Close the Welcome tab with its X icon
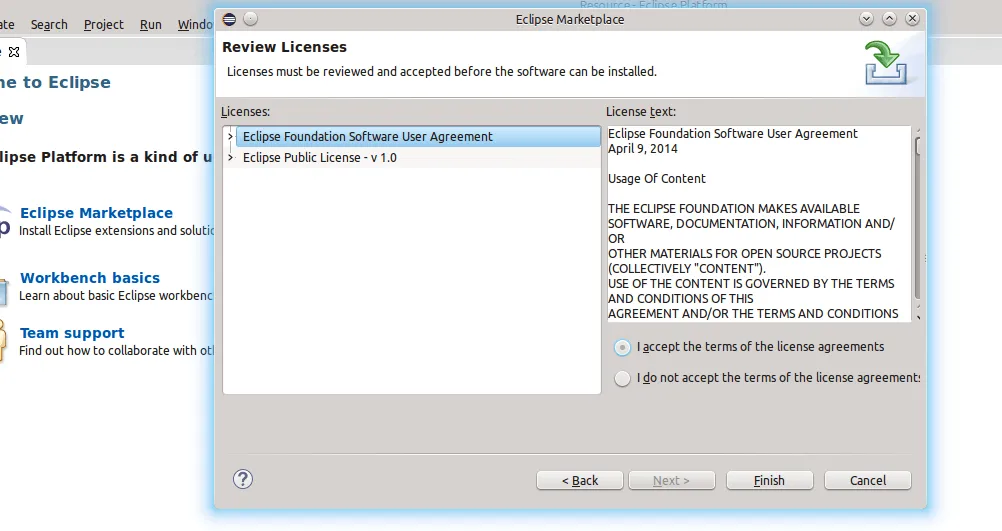This screenshot has width=1002, height=531. [x=14, y=51]
